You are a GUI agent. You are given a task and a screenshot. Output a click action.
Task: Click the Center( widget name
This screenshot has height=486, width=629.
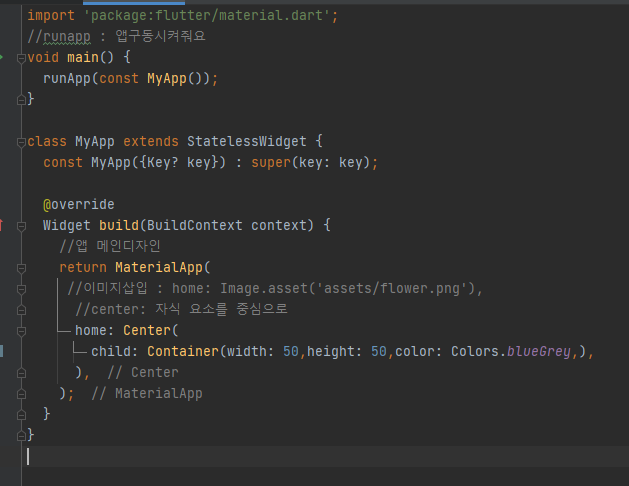[x=151, y=330]
